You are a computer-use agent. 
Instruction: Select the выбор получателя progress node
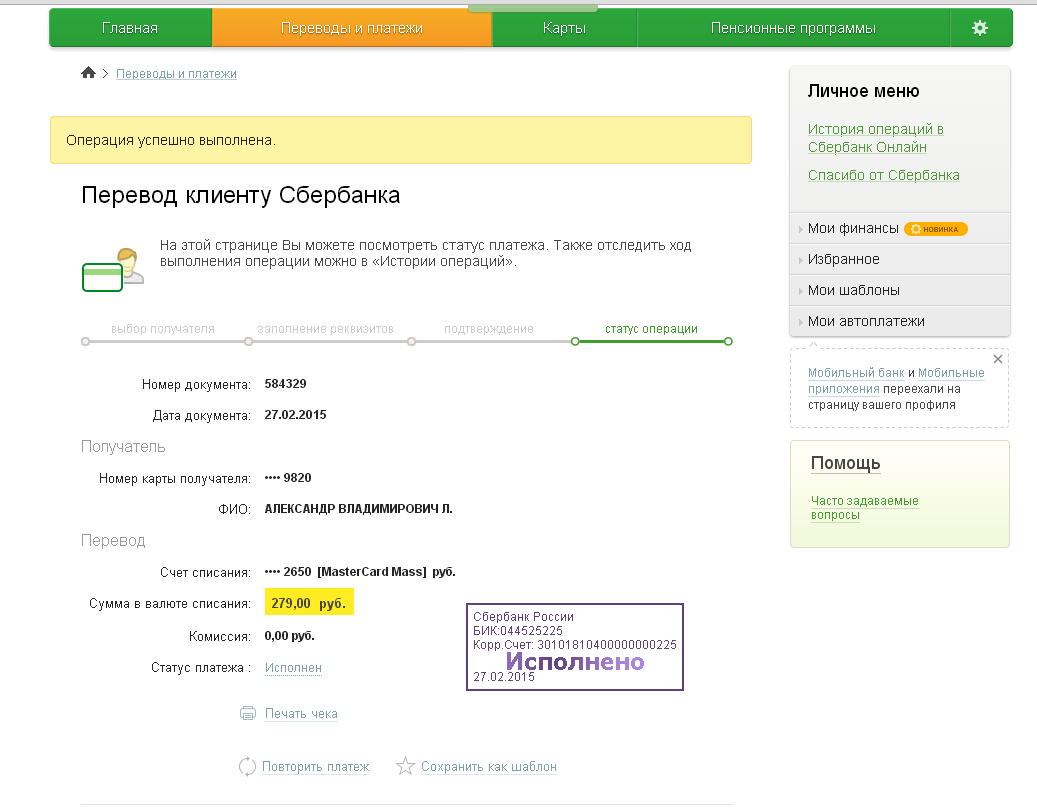[83, 341]
